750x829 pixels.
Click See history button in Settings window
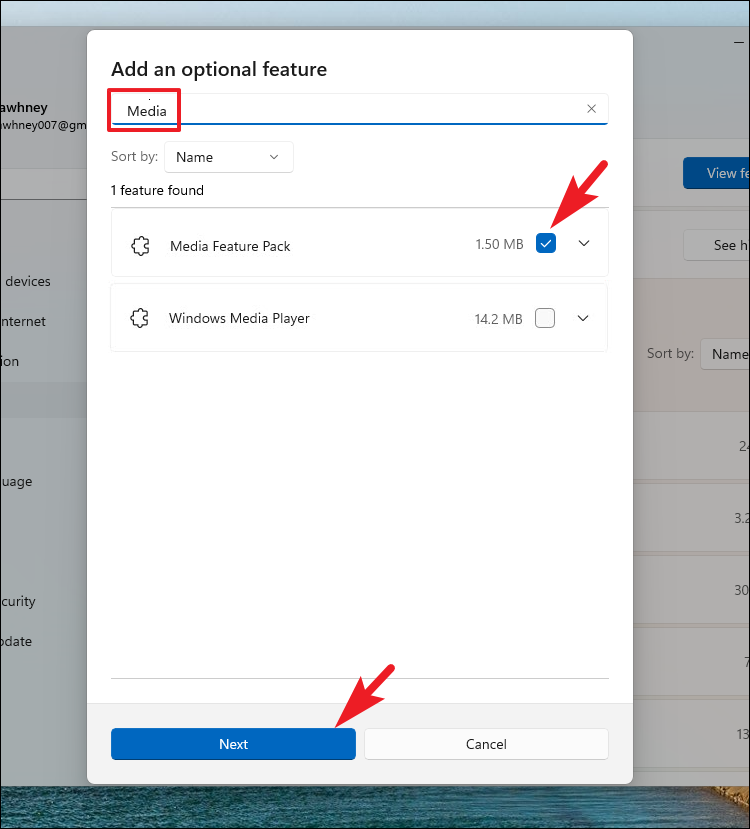tap(716, 245)
